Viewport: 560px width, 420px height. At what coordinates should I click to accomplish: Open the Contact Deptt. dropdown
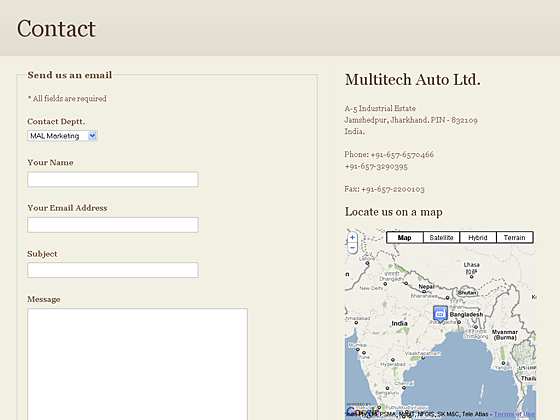coord(62,136)
